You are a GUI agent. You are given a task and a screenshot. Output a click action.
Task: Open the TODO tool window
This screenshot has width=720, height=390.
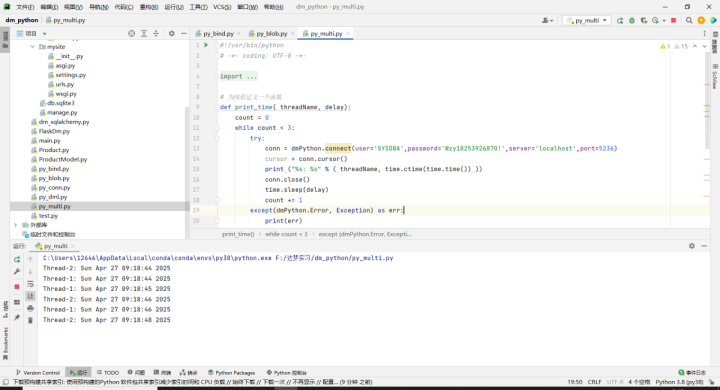pos(108,373)
